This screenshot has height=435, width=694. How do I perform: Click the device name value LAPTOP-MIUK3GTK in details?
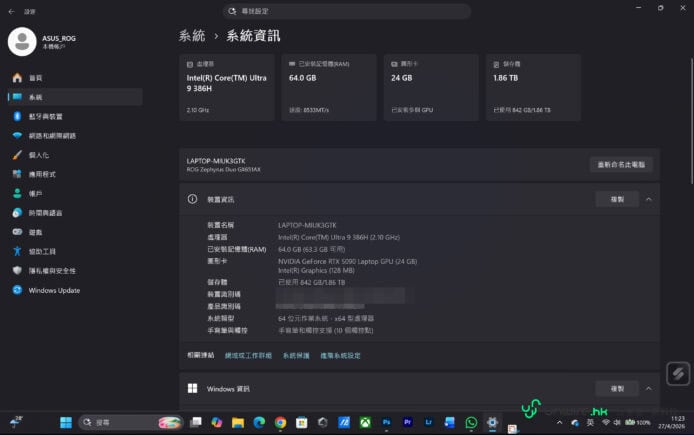(307, 225)
